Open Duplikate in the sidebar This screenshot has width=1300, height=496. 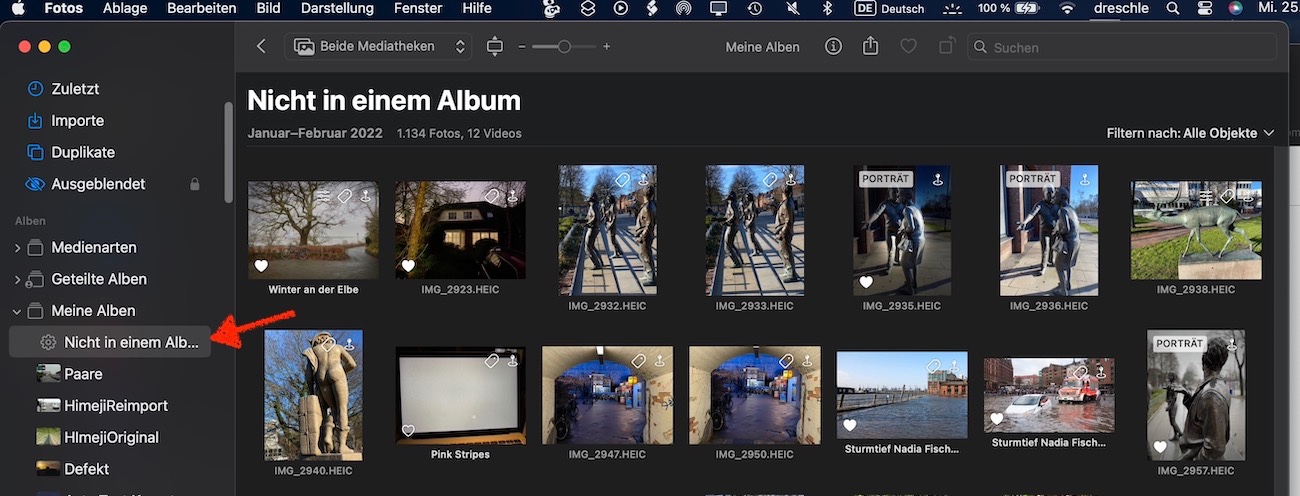[x=82, y=153]
